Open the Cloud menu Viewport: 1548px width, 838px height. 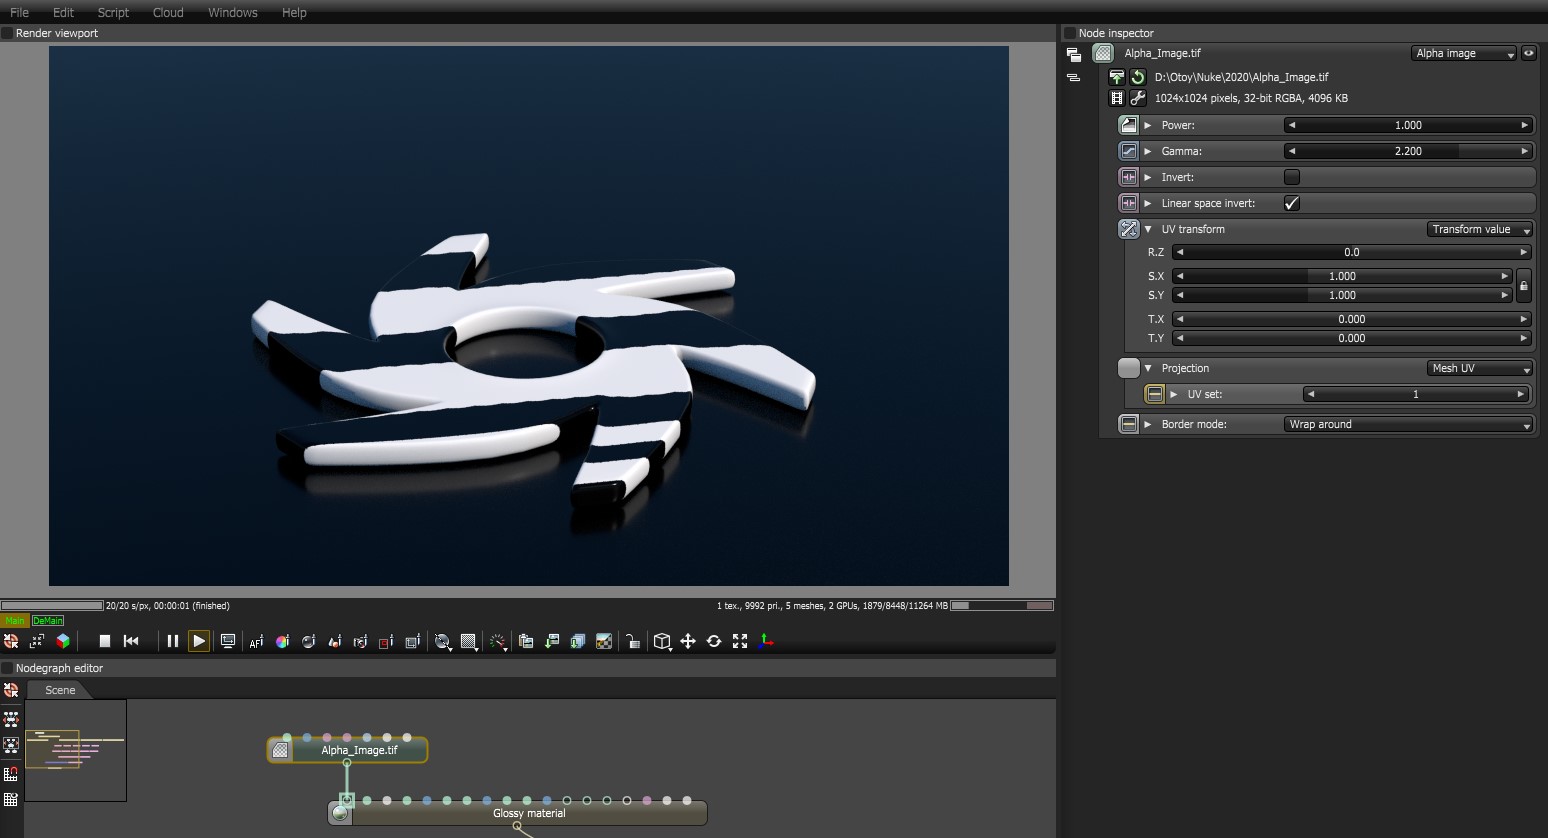pos(168,12)
